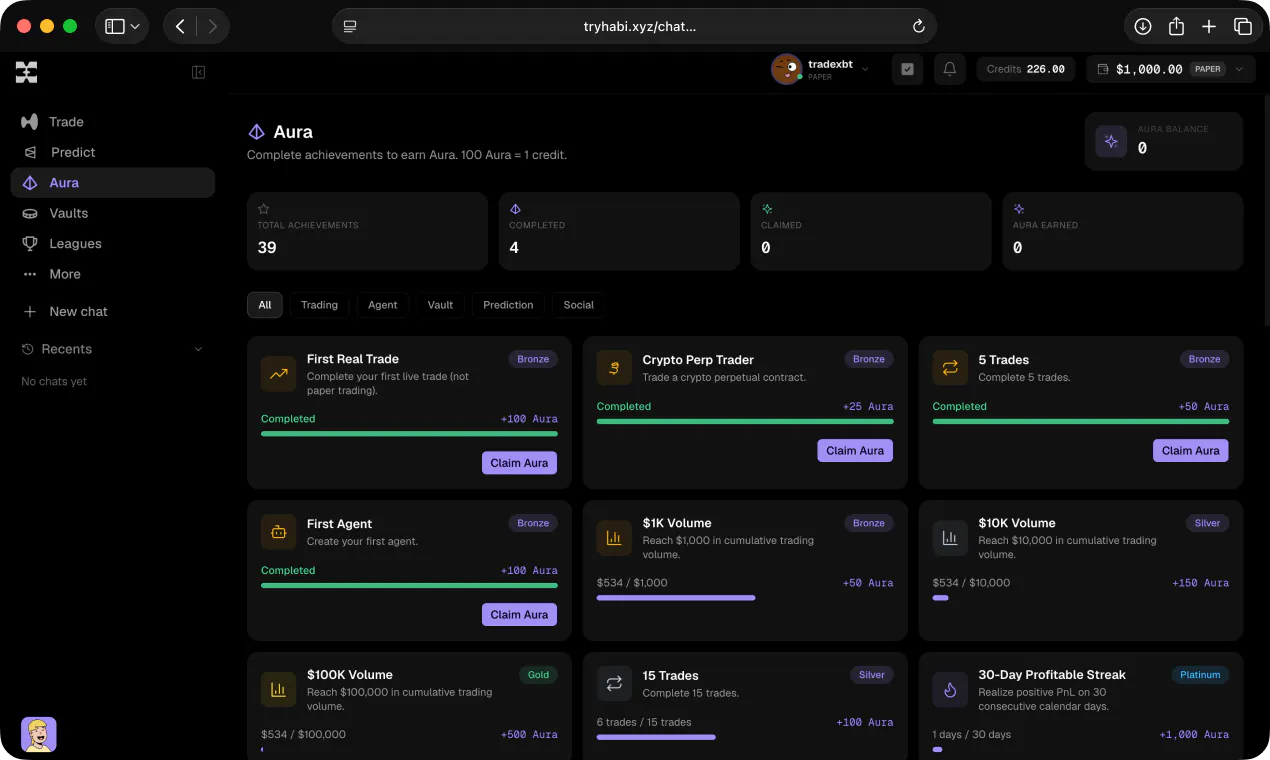
Task: Click the $1K Volume bar-chart icon
Action: point(614,538)
